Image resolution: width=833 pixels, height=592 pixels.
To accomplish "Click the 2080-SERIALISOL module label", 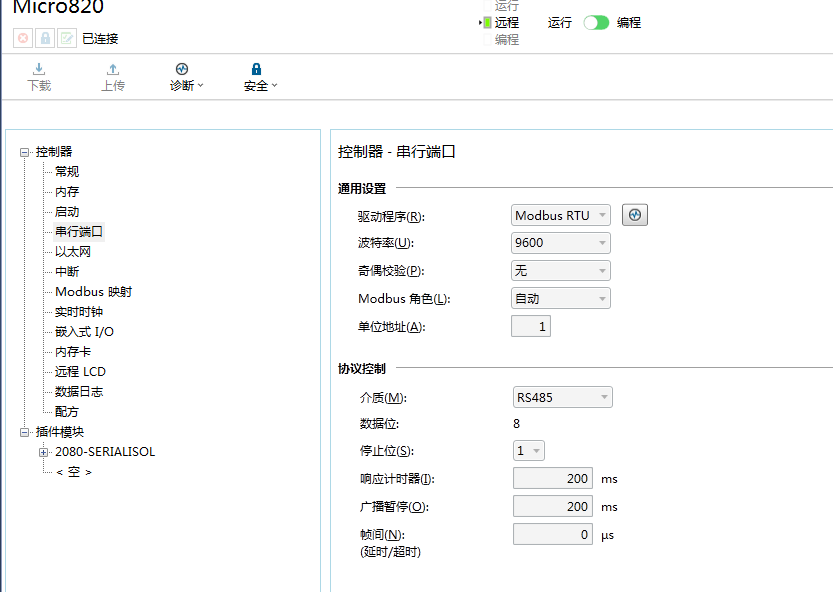I will pyautogui.click(x=105, y=452).
